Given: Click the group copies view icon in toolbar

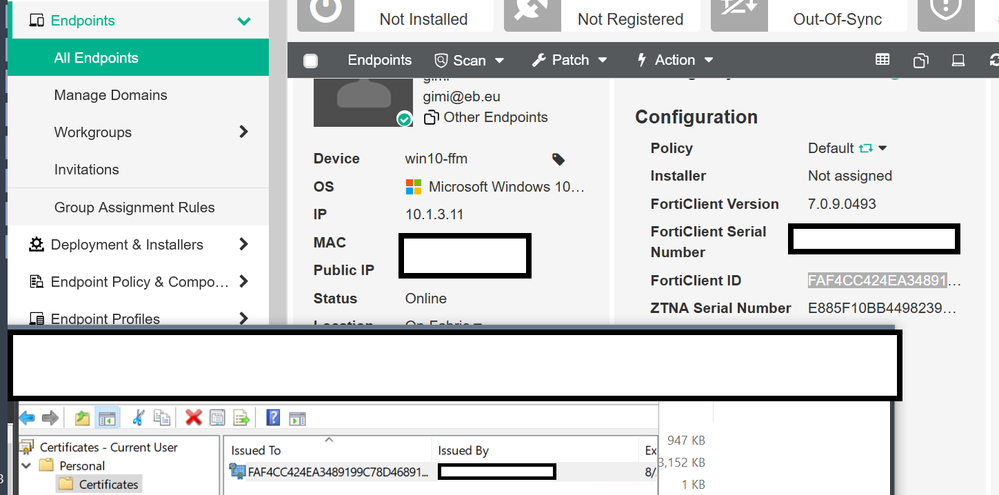Looking at the screenshot, I should (x=921, y=61).
